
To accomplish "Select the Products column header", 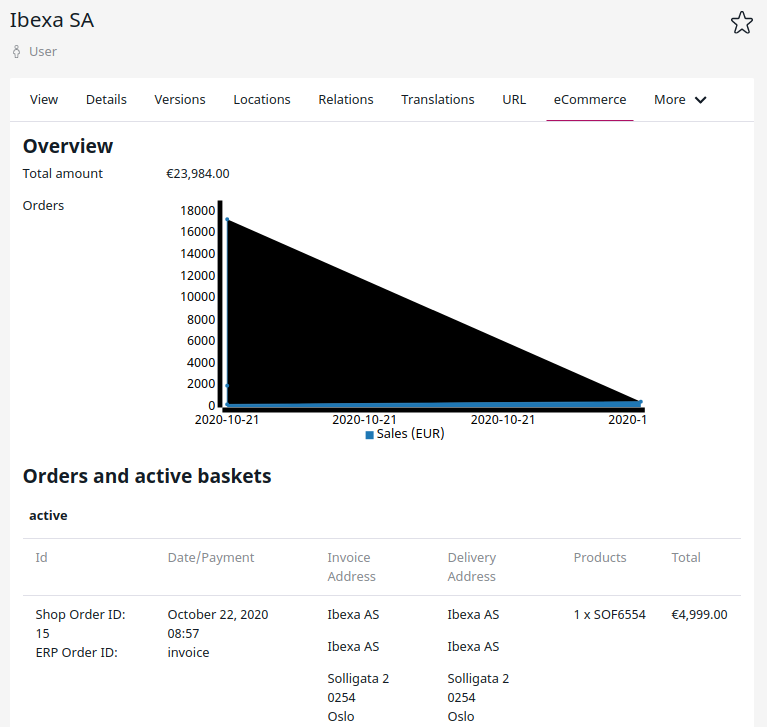I will click(600, 557).
